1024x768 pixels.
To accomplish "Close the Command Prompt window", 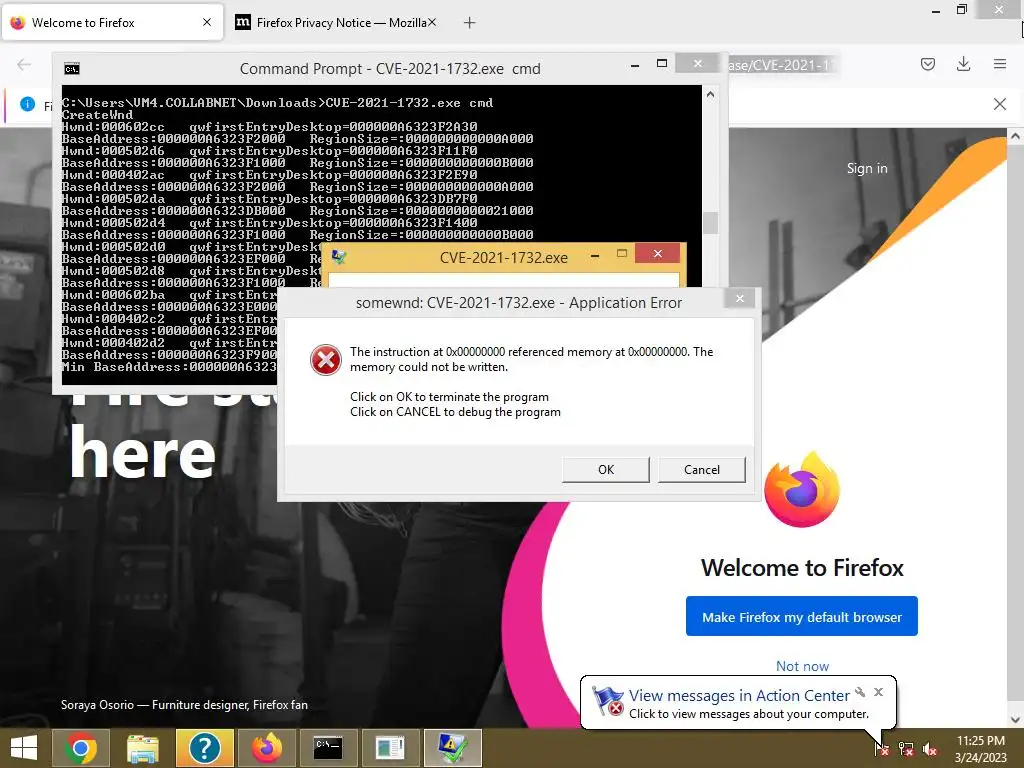I will (x=697, y=63).
